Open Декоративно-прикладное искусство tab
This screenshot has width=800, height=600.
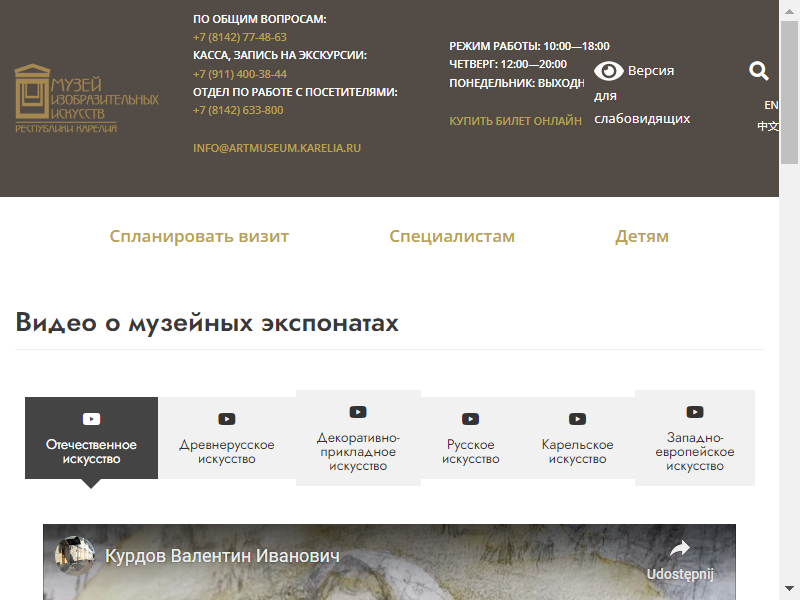pyautogui.click(x=358, y=438)
